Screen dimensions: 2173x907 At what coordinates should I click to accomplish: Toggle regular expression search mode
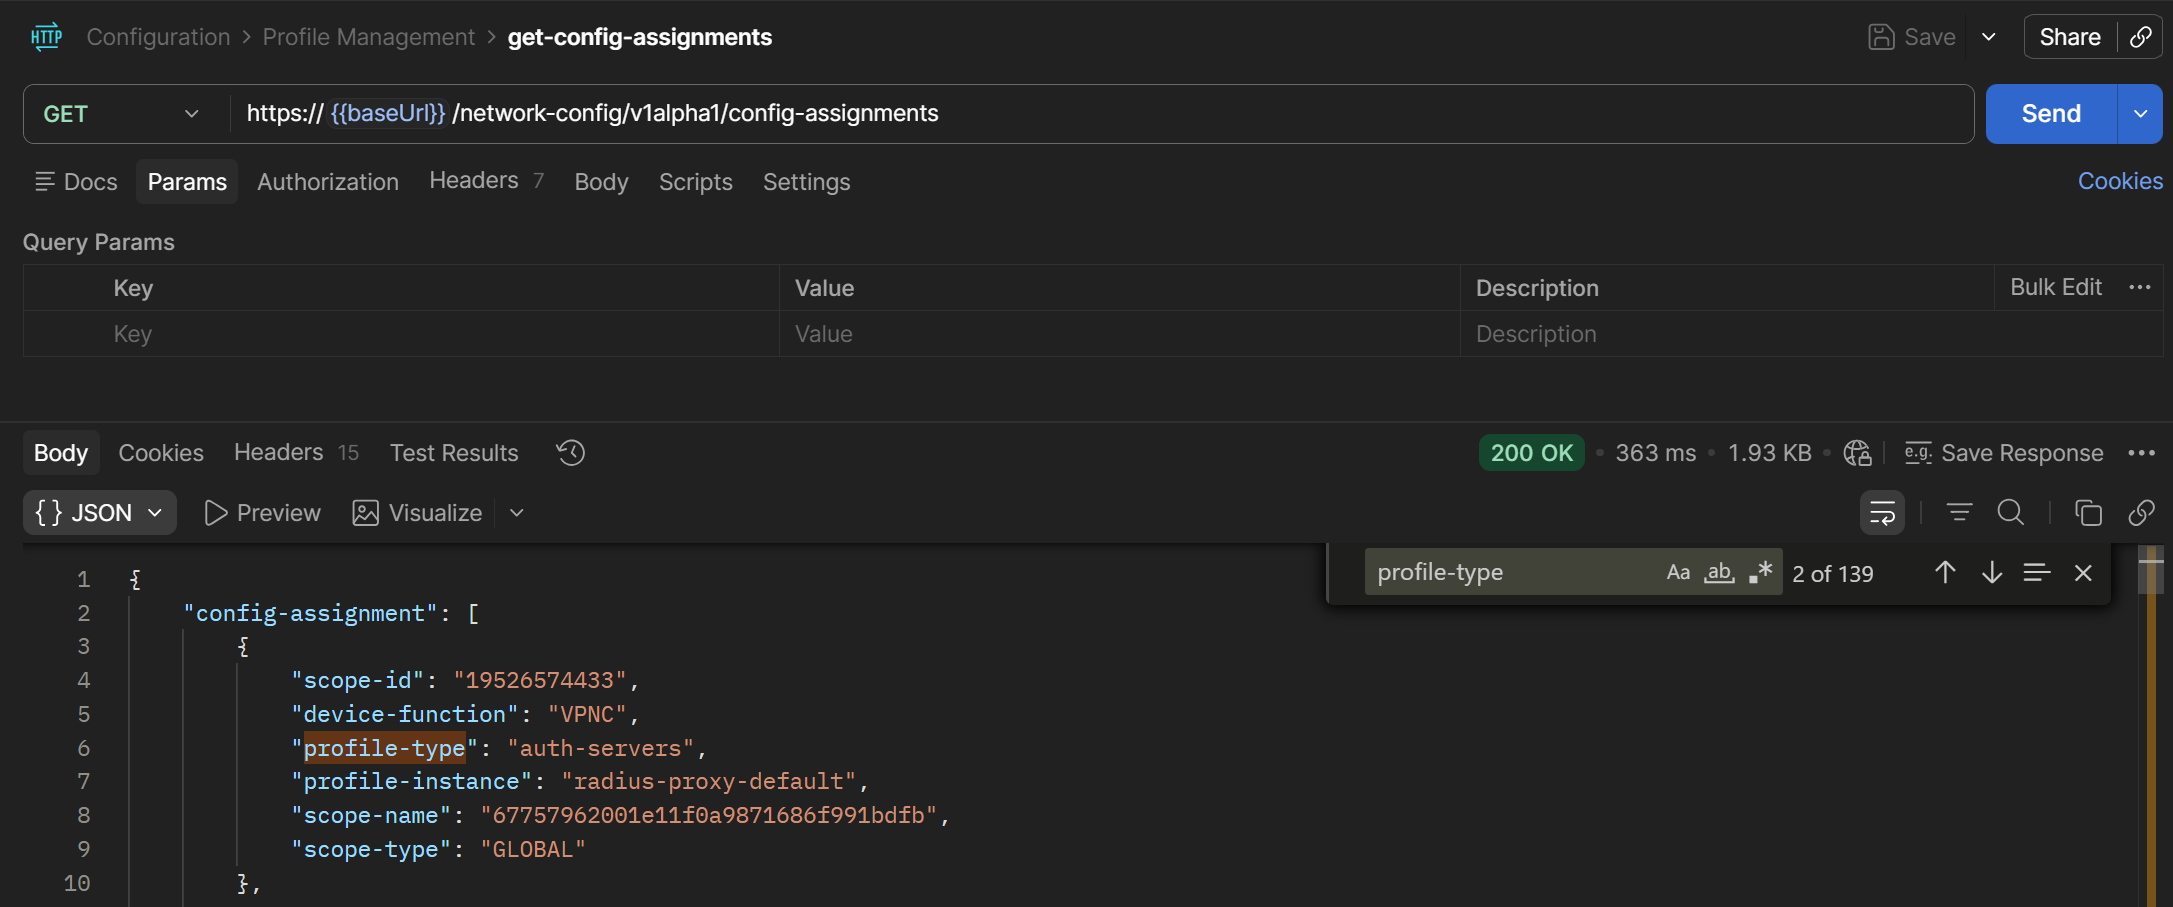[1759, 572]
